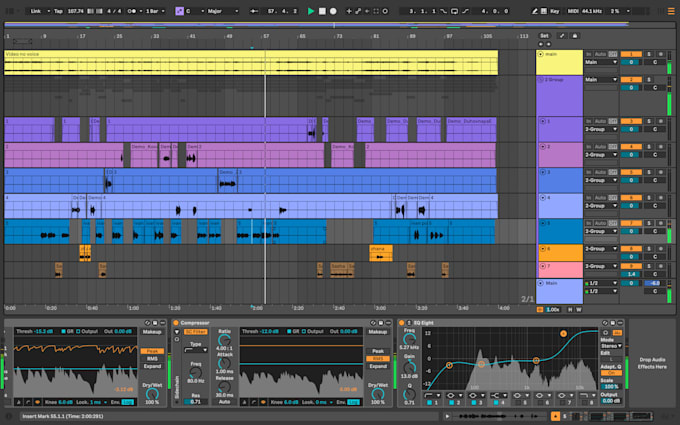Toggle the automation arm icon

point(358,11)
